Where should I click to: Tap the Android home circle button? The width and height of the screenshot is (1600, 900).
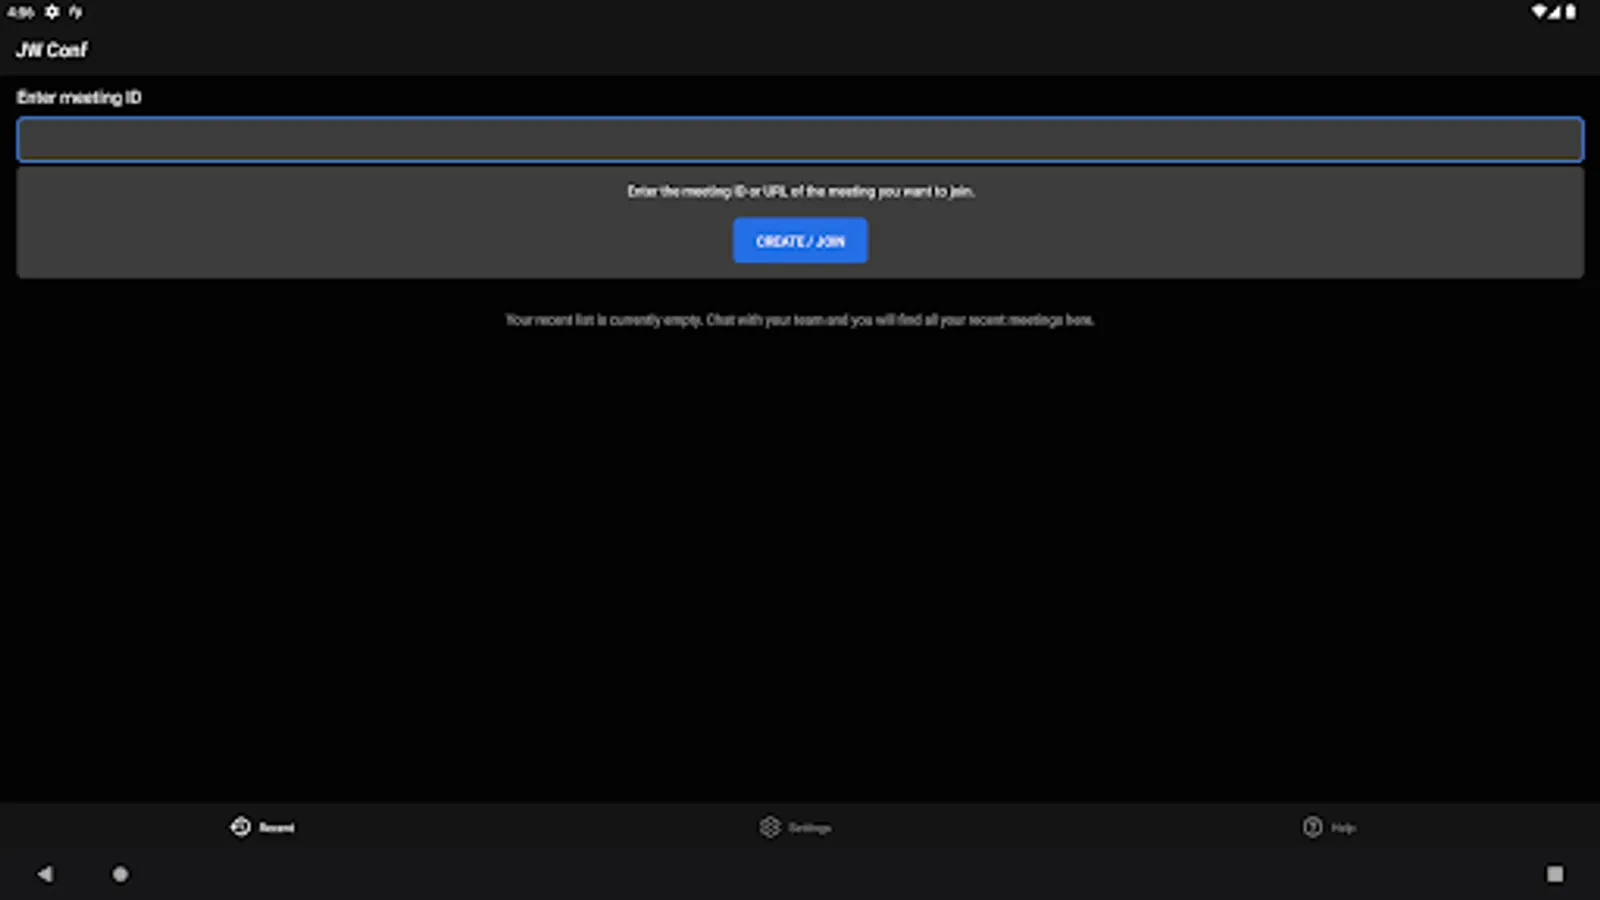point(120,874)
